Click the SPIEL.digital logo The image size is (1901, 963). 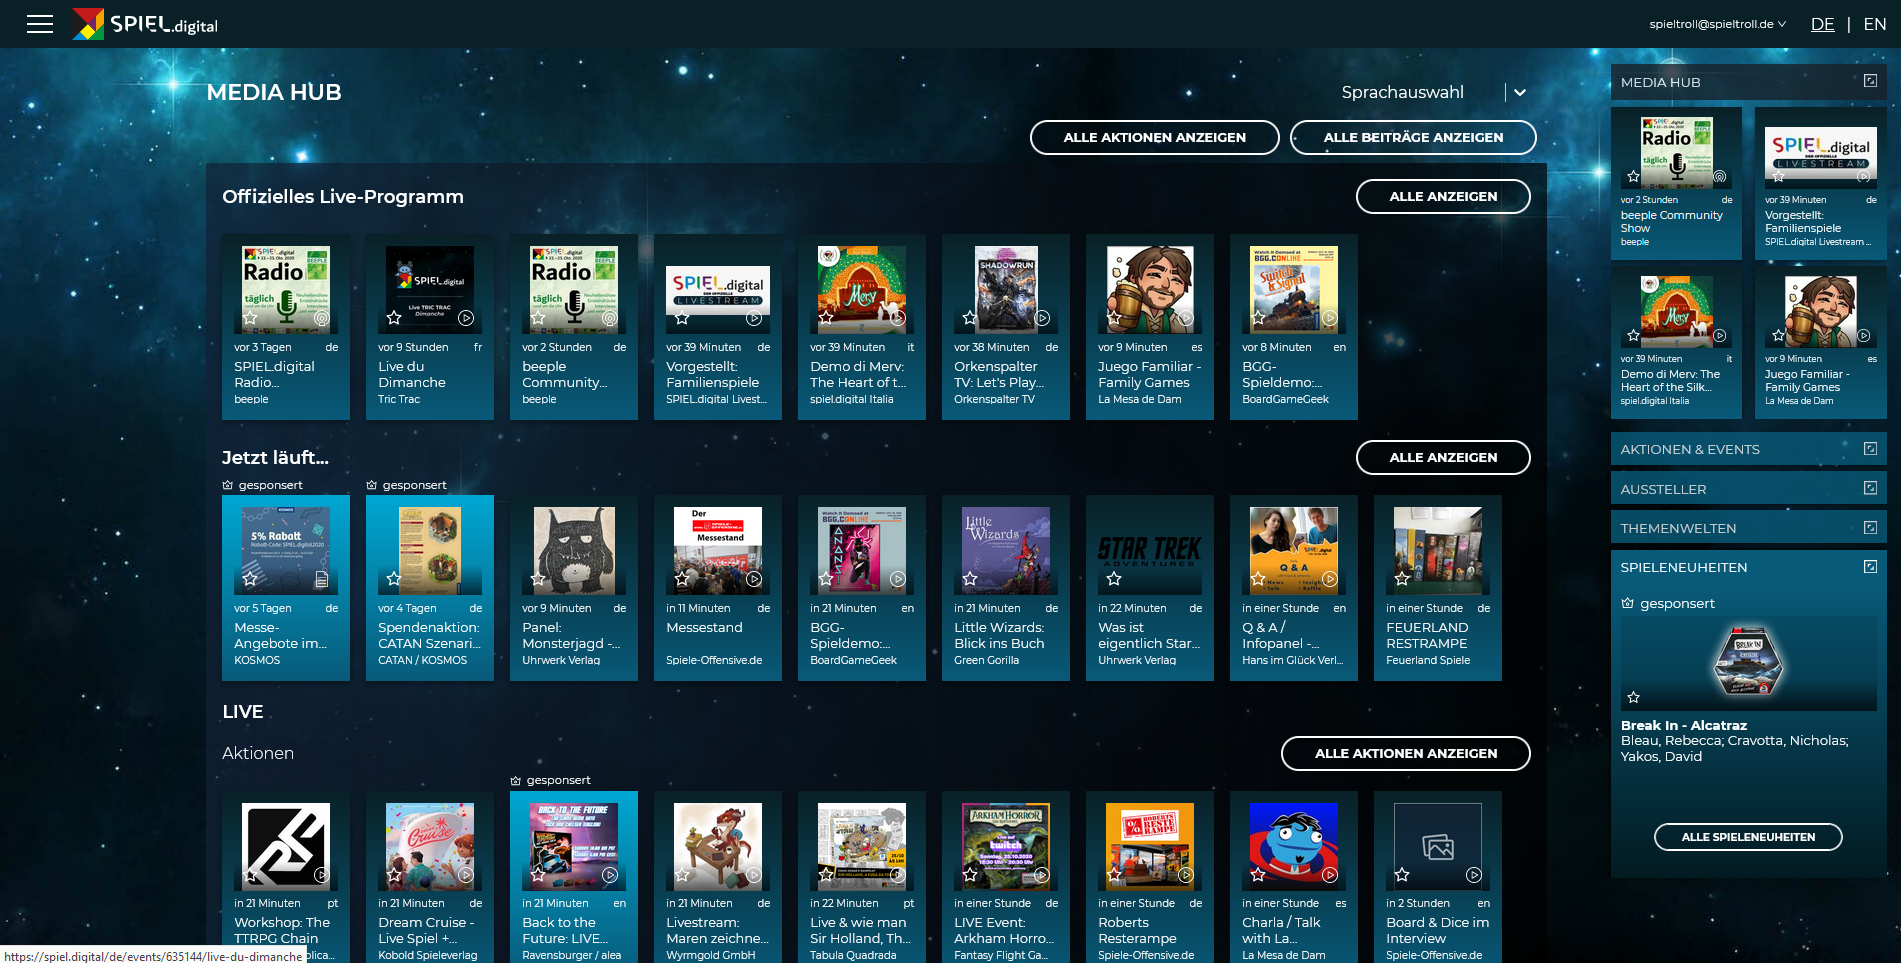(145, 24)
